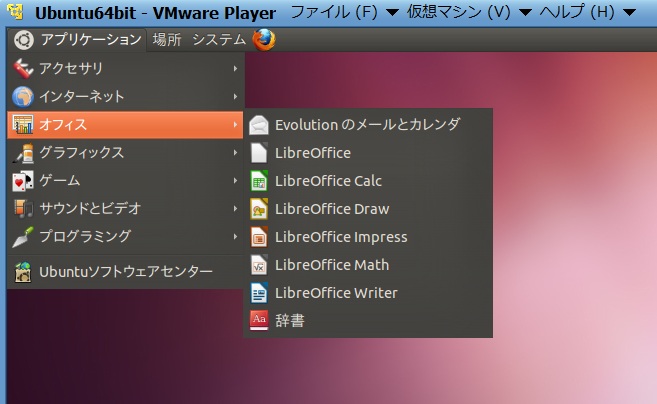This screenshot has width=657, height=404.
Task: Click the ゲーム playing cards icon
Action: coord(23,181)
